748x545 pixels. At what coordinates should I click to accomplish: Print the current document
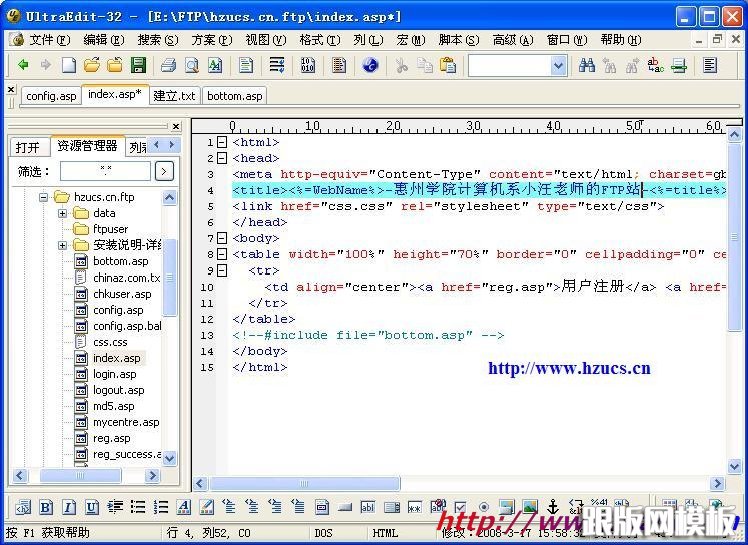pyautogui.click(x=168, y=65)
